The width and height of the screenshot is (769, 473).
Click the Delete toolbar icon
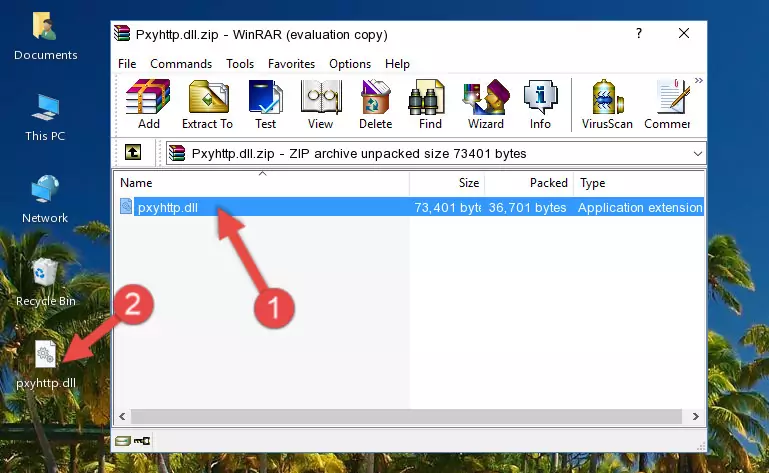tap(376, 105)
